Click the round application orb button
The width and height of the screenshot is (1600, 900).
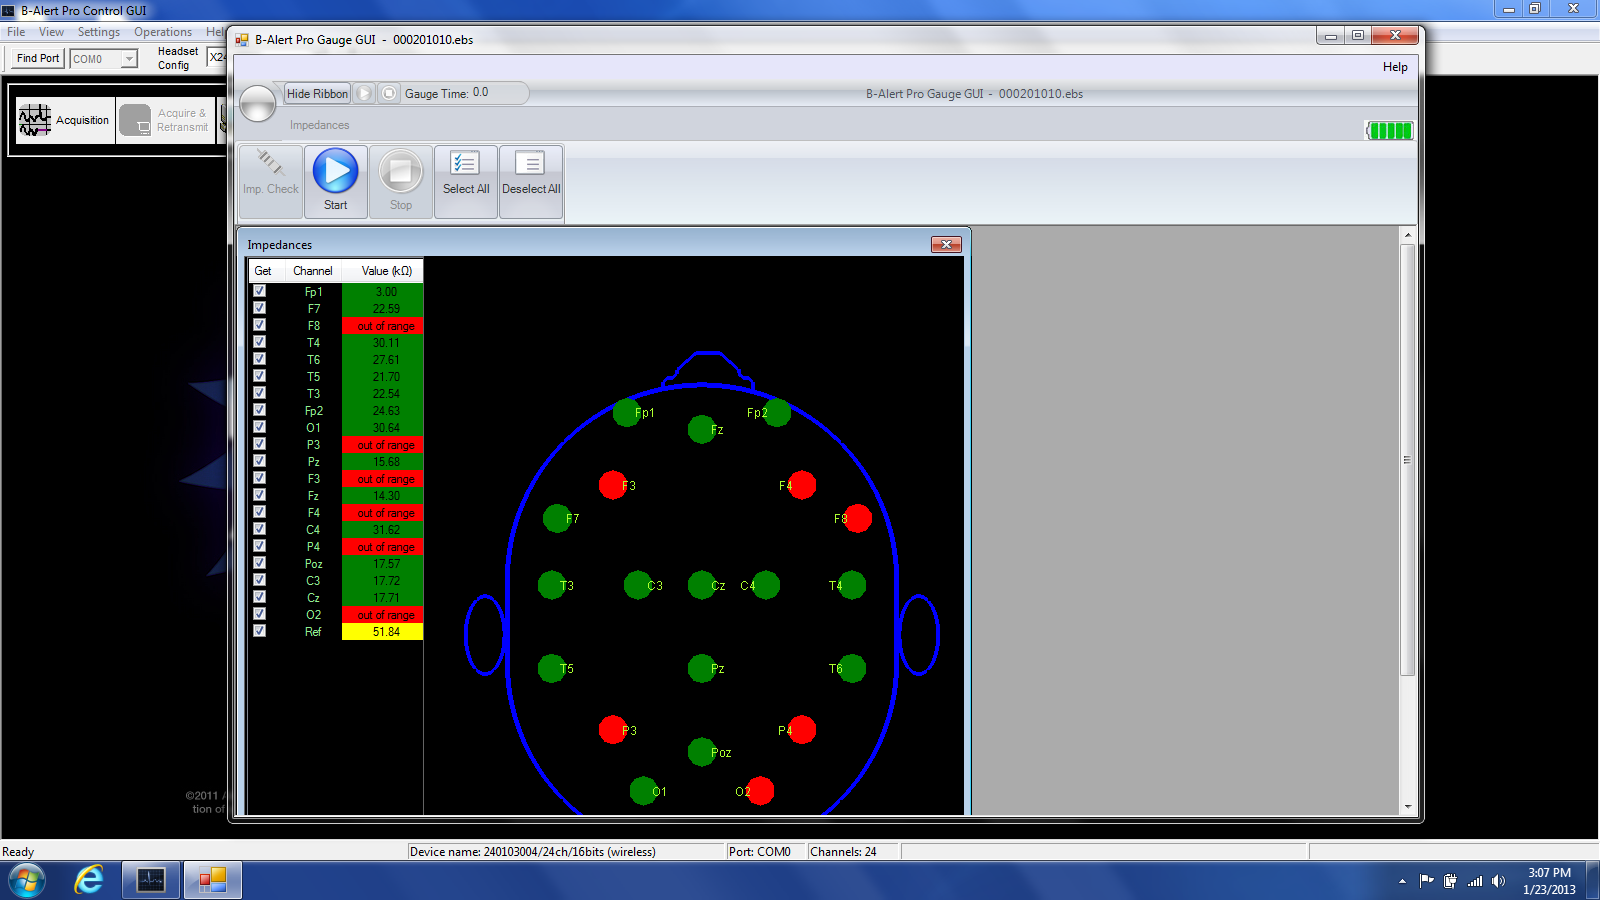pyautogui.click(x=258, y=103)
